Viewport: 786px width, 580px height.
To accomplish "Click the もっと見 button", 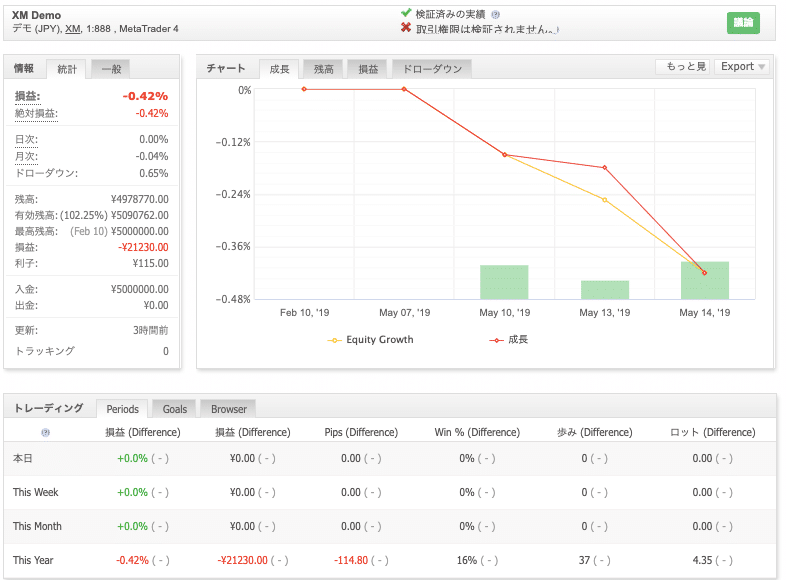I will click(685, 67).
